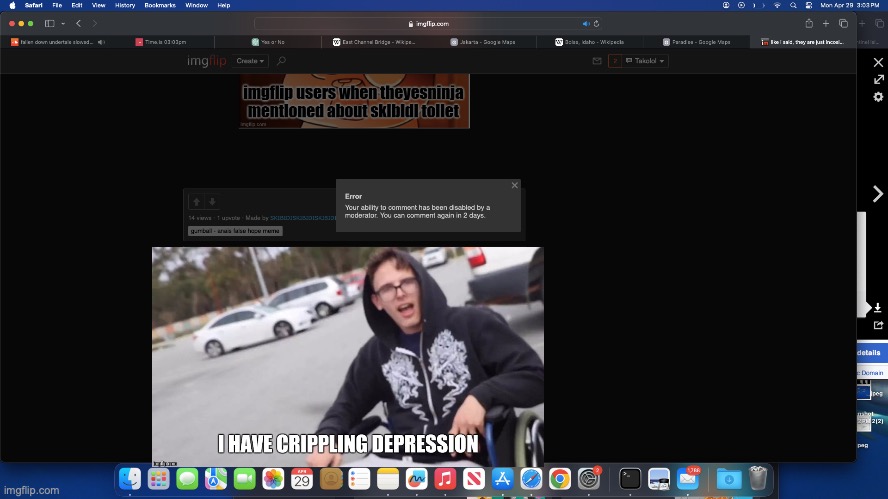Switch to Boise, Idaho Wikipedia tab

[589, 42]
